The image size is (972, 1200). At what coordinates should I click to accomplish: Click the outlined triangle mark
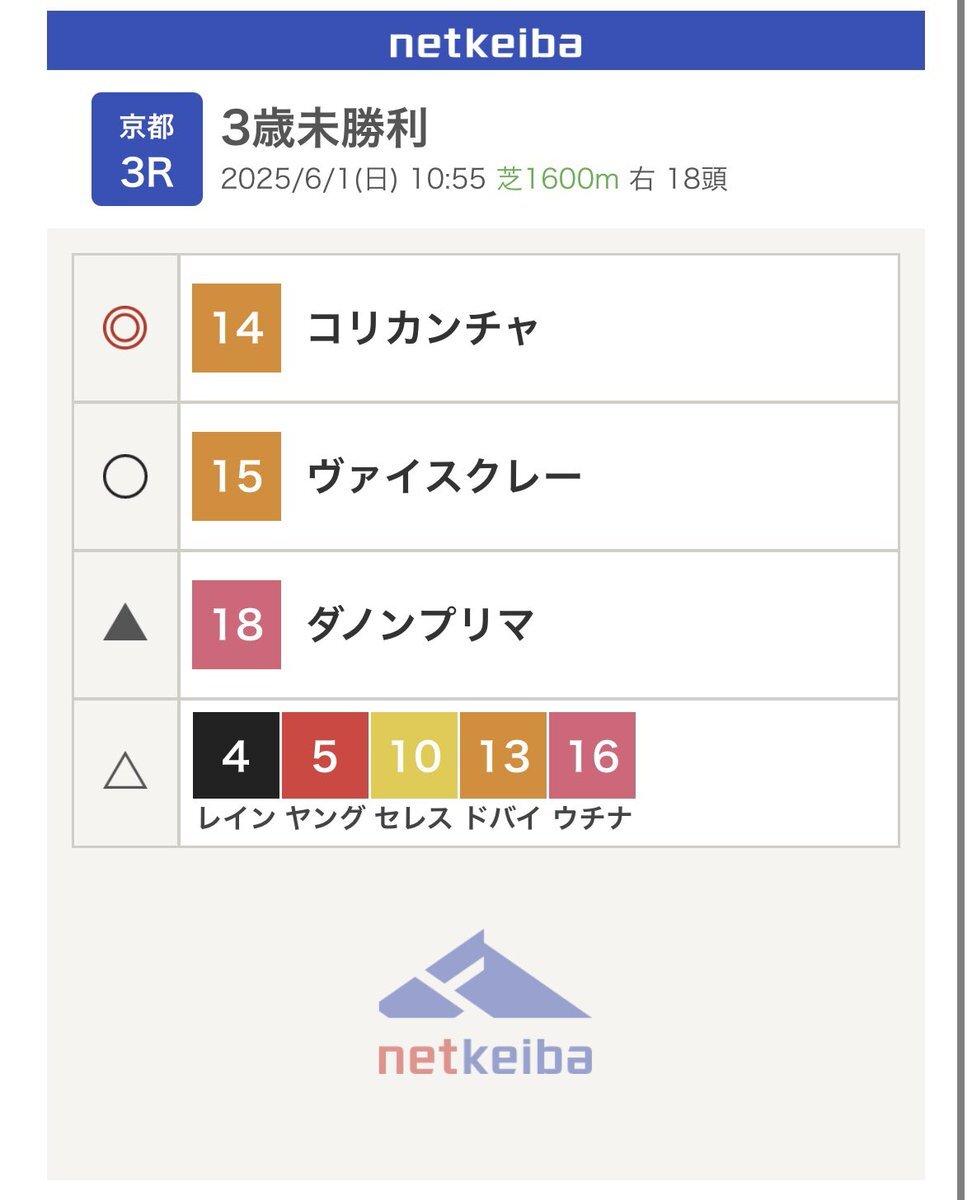[125, 771]
